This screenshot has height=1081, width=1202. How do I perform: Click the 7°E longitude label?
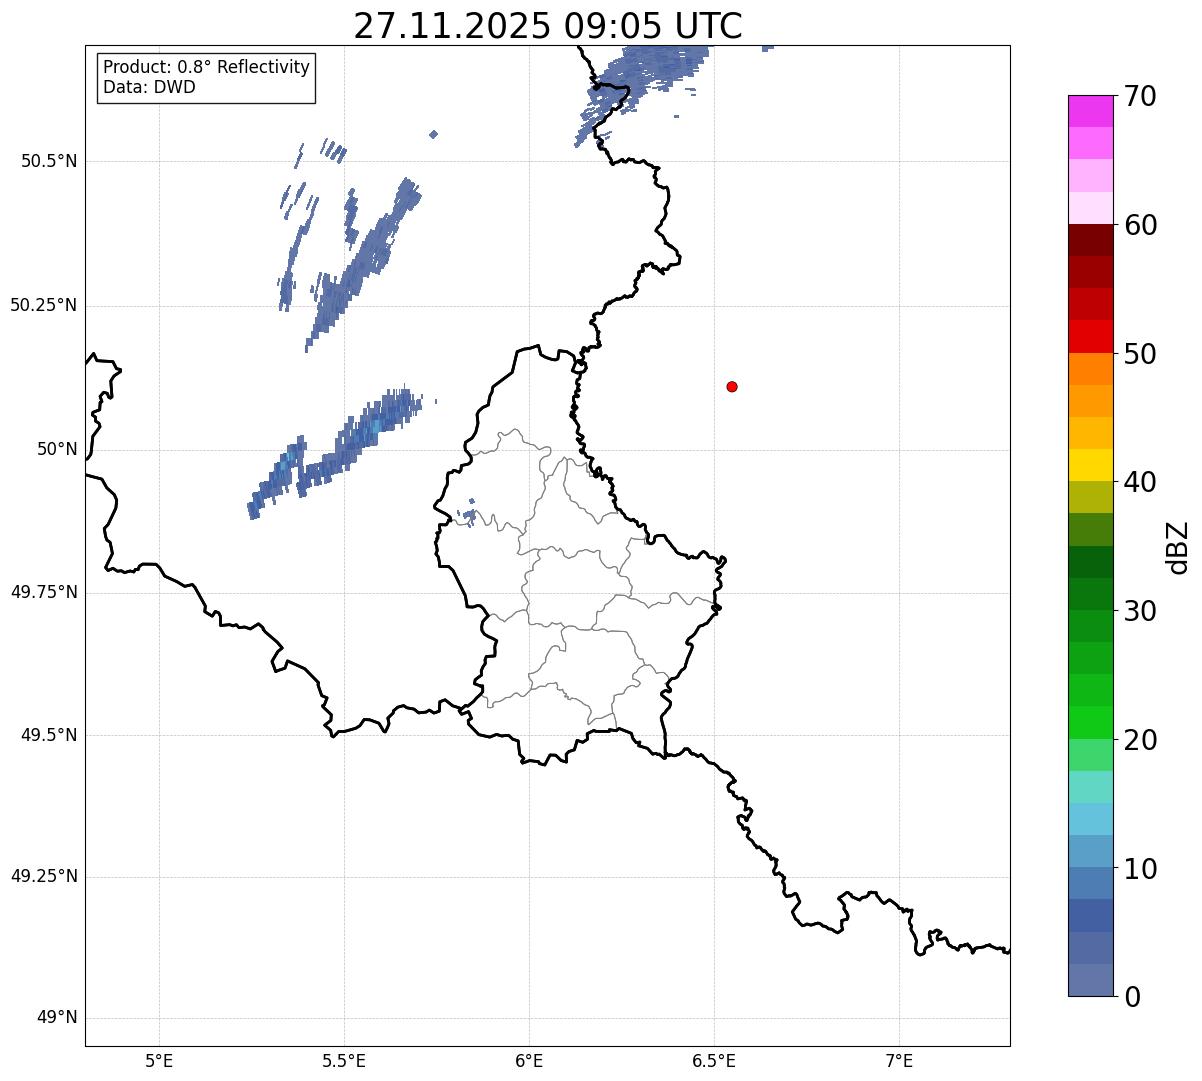pos(899,1060)
